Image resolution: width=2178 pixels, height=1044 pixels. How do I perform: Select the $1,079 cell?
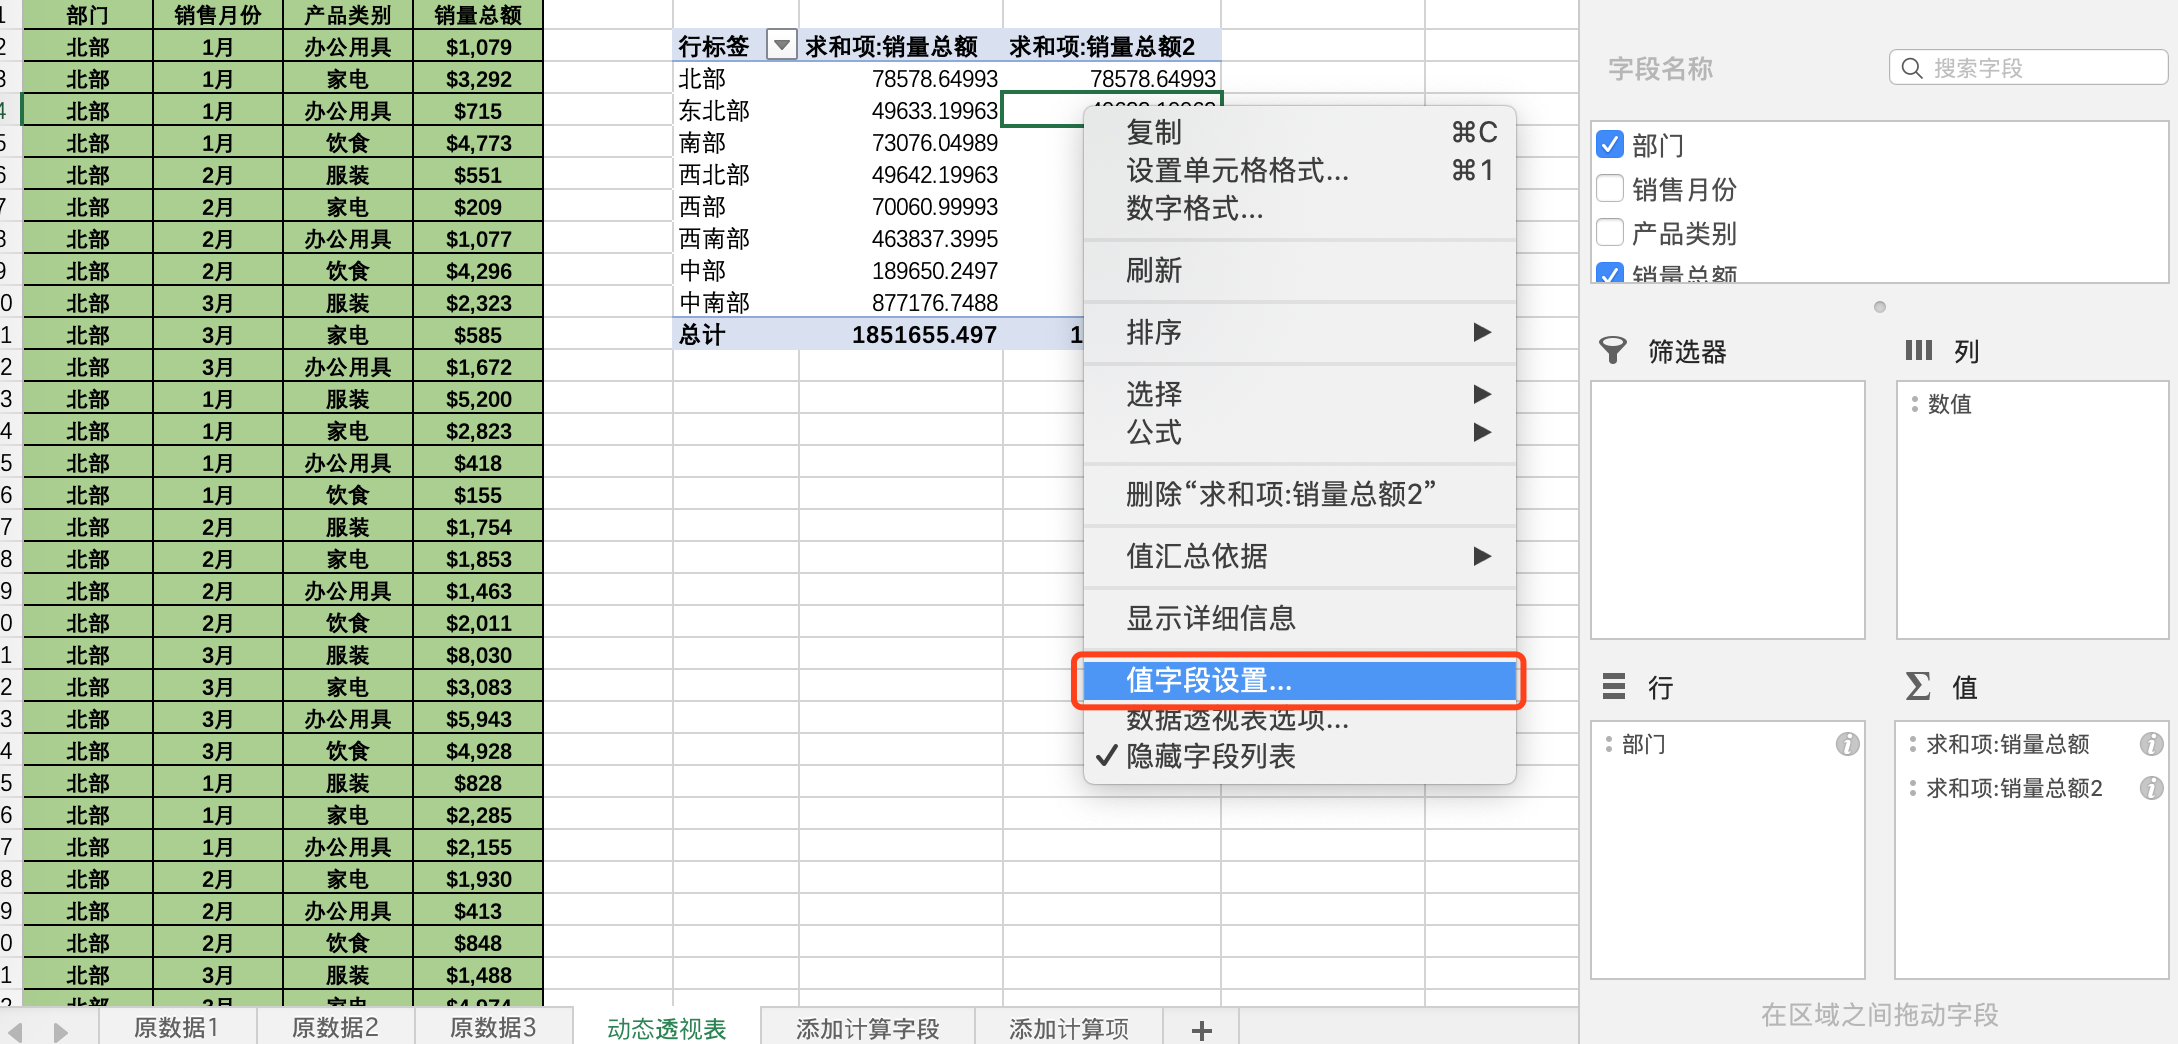click(478, 47)
